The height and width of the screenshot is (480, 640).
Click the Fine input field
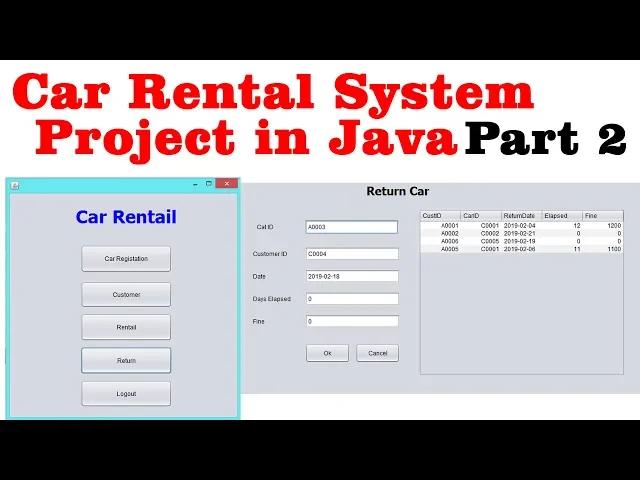tap(352, 321)
